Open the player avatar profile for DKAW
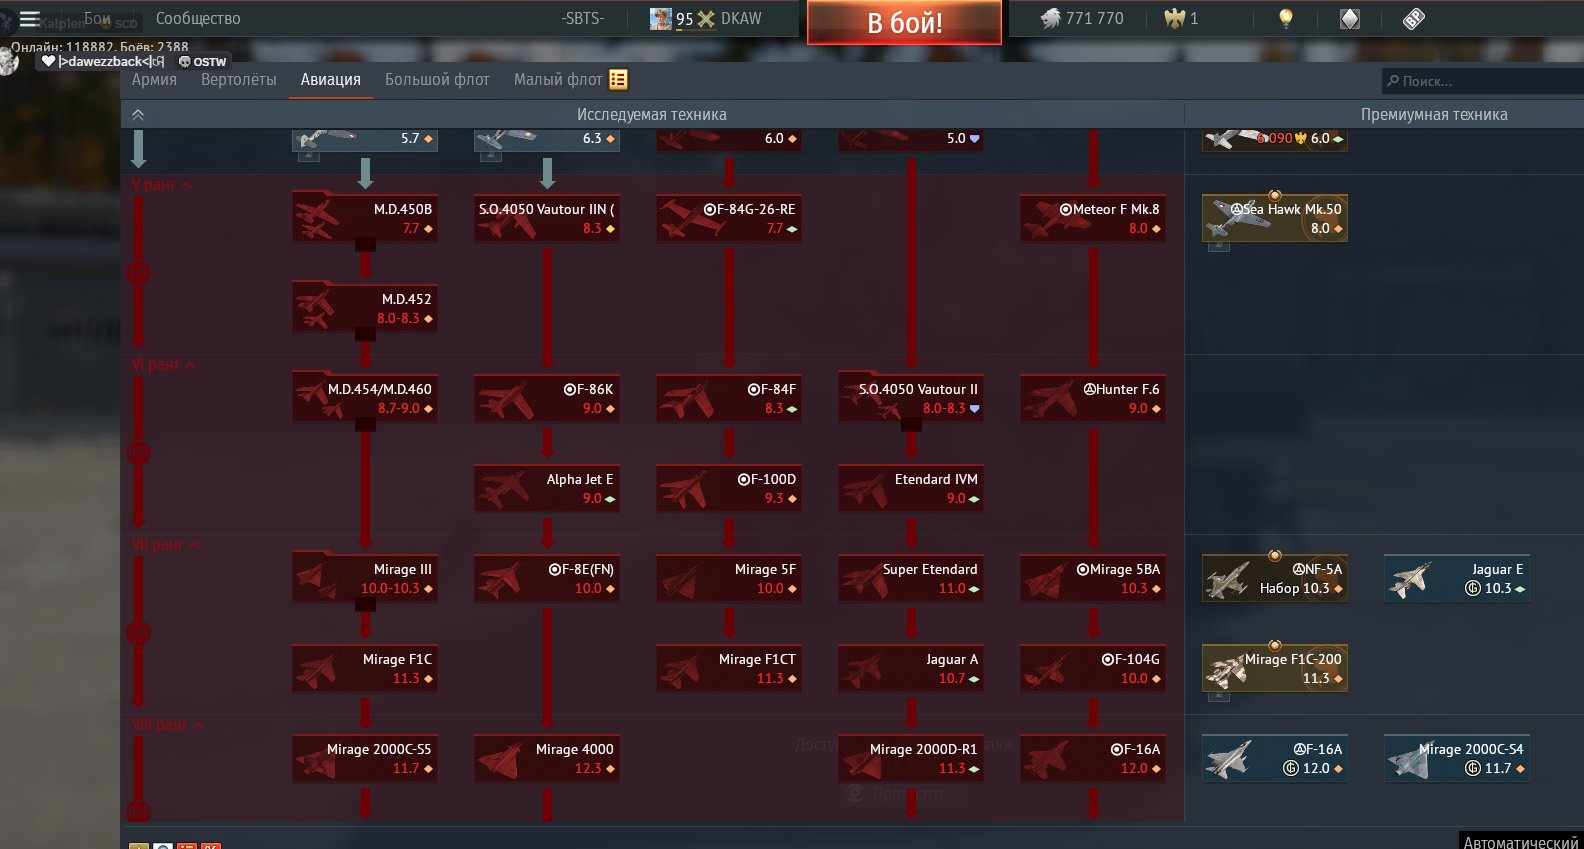Screen dimensions: 1584x849 coord(661,18)
